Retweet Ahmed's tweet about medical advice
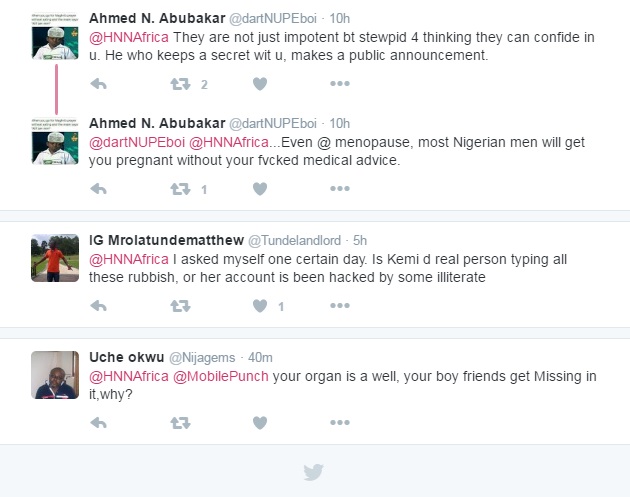This screenshot has width=630, height=497. (x=180, y=188)
